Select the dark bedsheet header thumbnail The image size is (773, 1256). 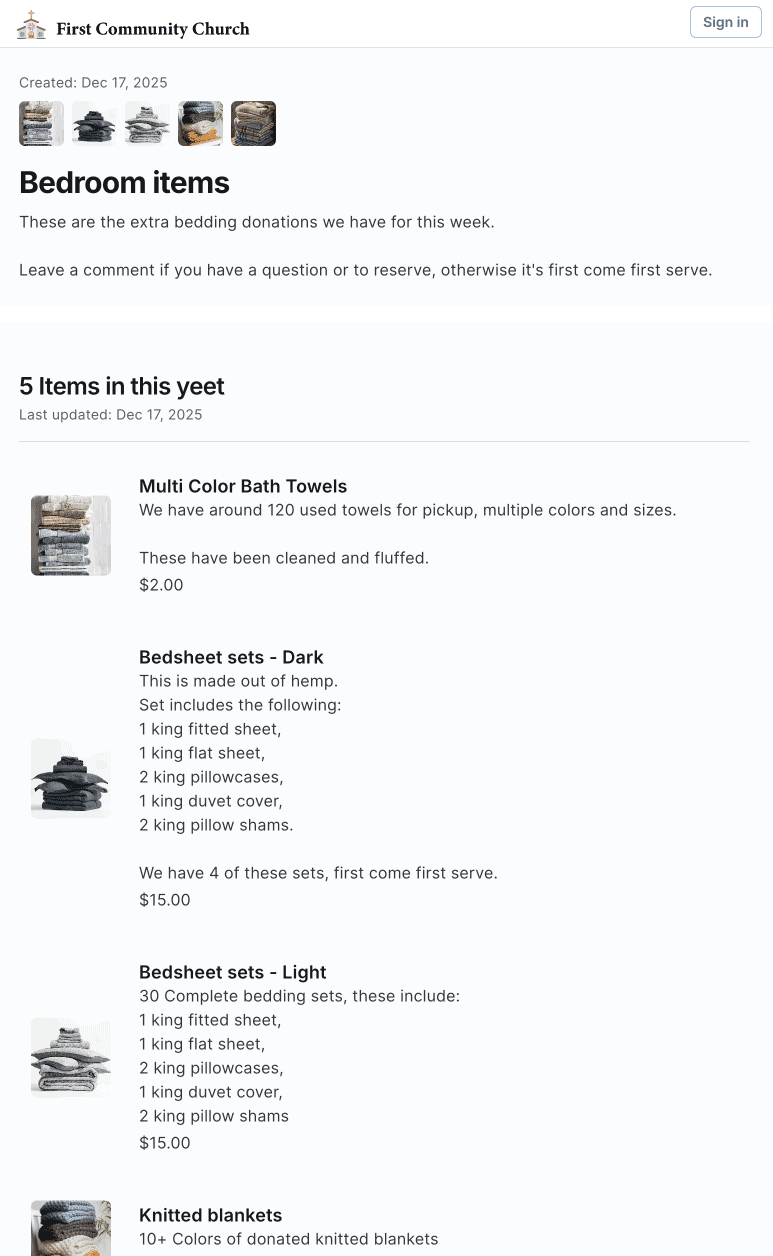[94, 124]
